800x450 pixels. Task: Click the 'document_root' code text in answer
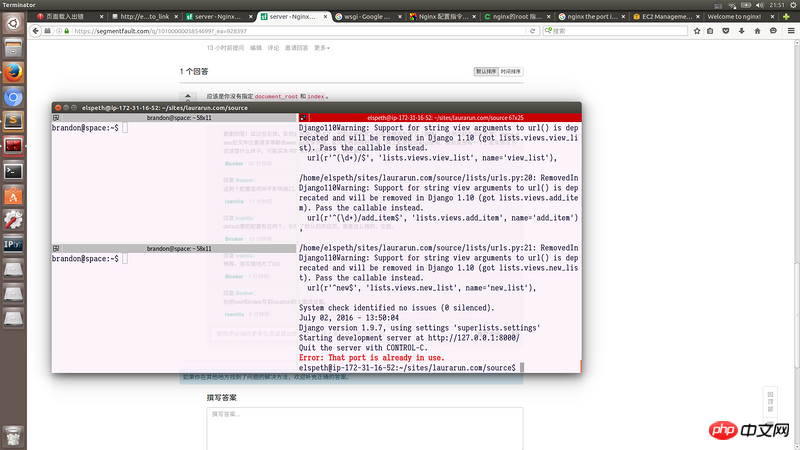click(x=276, y=96)
